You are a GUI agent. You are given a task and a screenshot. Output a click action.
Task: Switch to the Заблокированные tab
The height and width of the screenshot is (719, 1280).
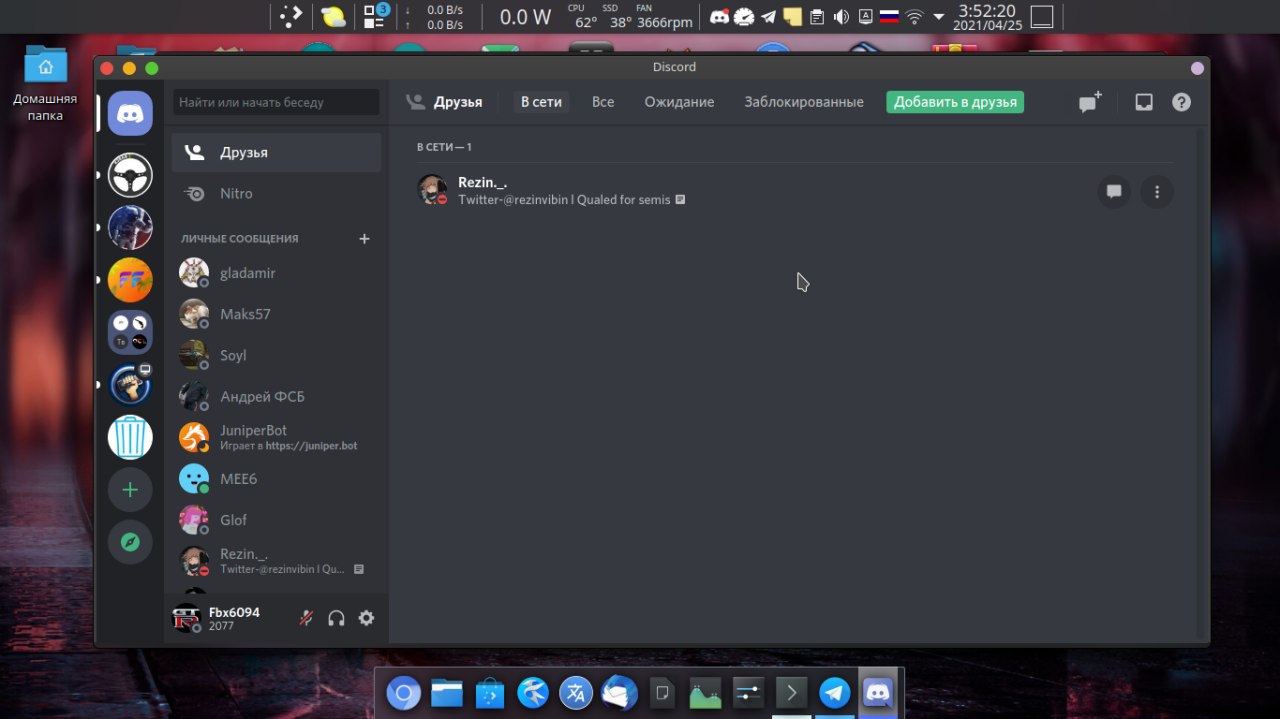[804, 102]
